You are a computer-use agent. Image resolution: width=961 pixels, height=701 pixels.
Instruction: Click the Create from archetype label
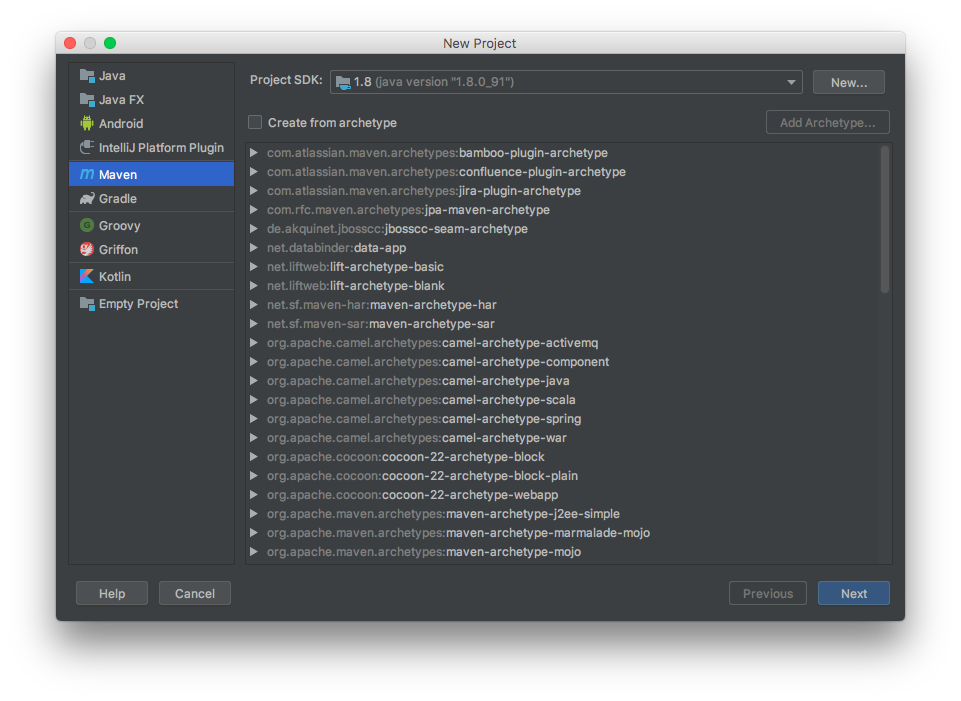tap(332, 123)
